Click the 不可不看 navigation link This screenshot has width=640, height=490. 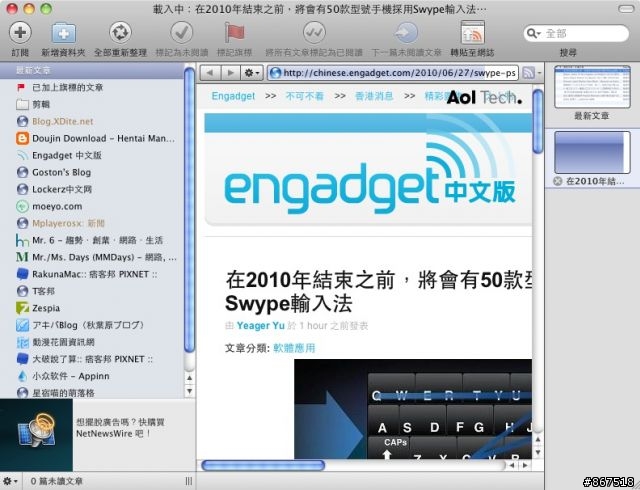304,96
